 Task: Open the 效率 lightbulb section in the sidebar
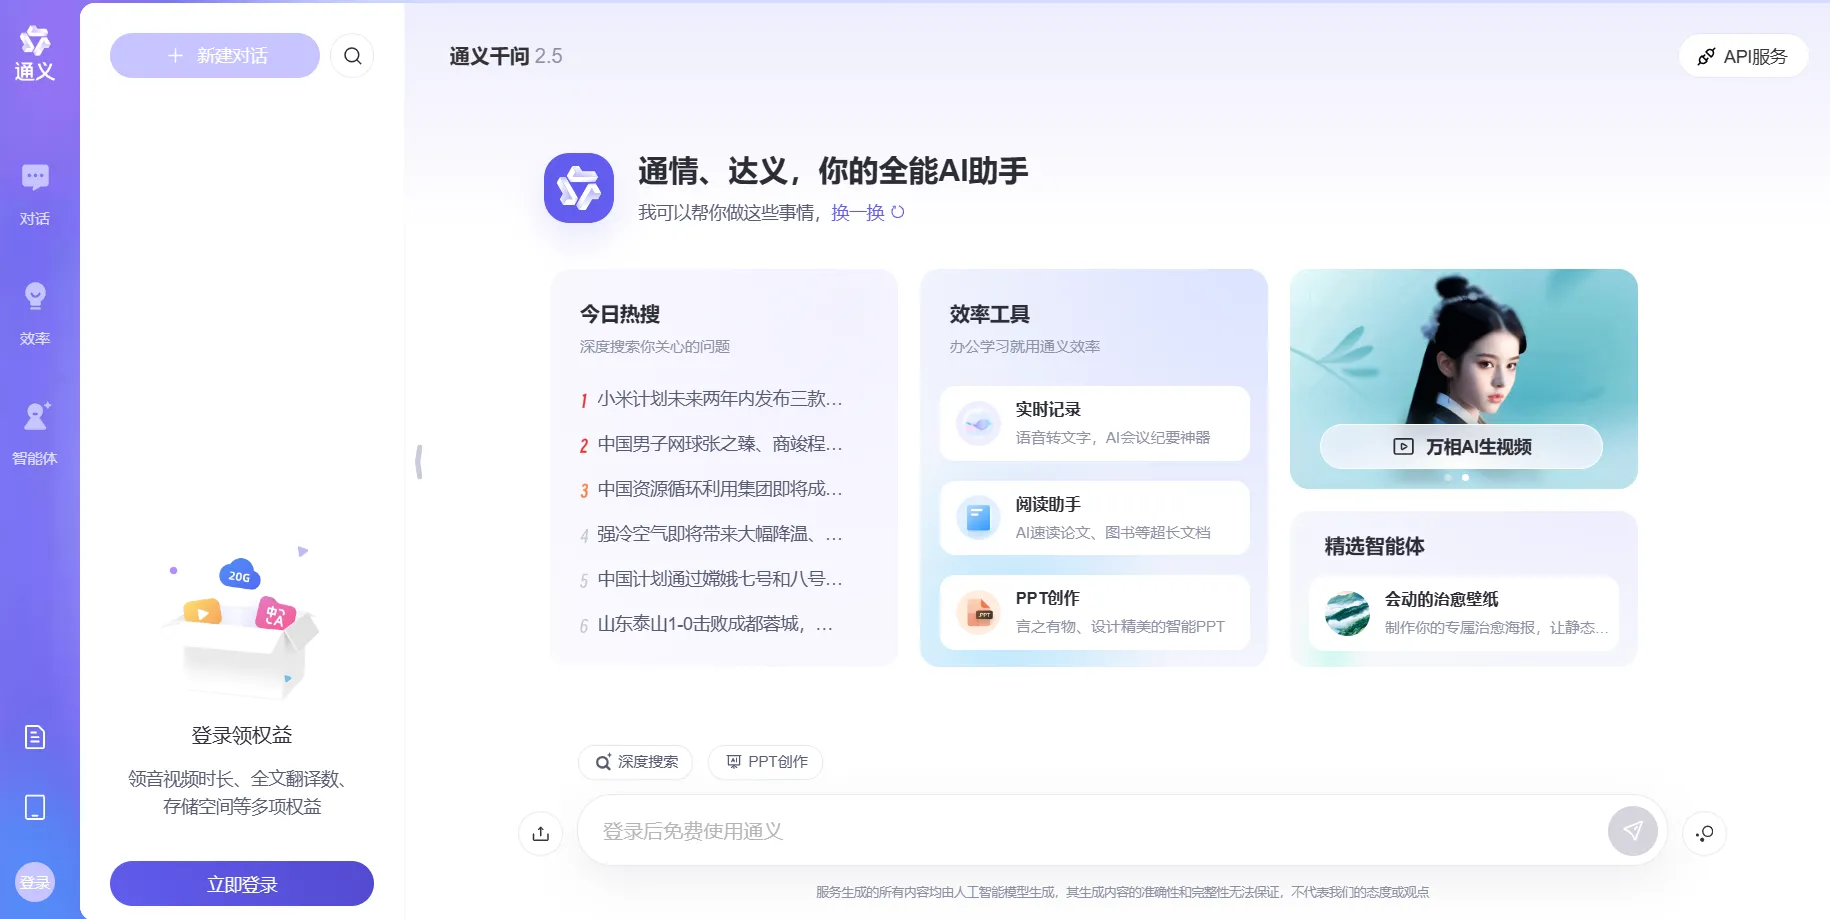tap(35, 314)
